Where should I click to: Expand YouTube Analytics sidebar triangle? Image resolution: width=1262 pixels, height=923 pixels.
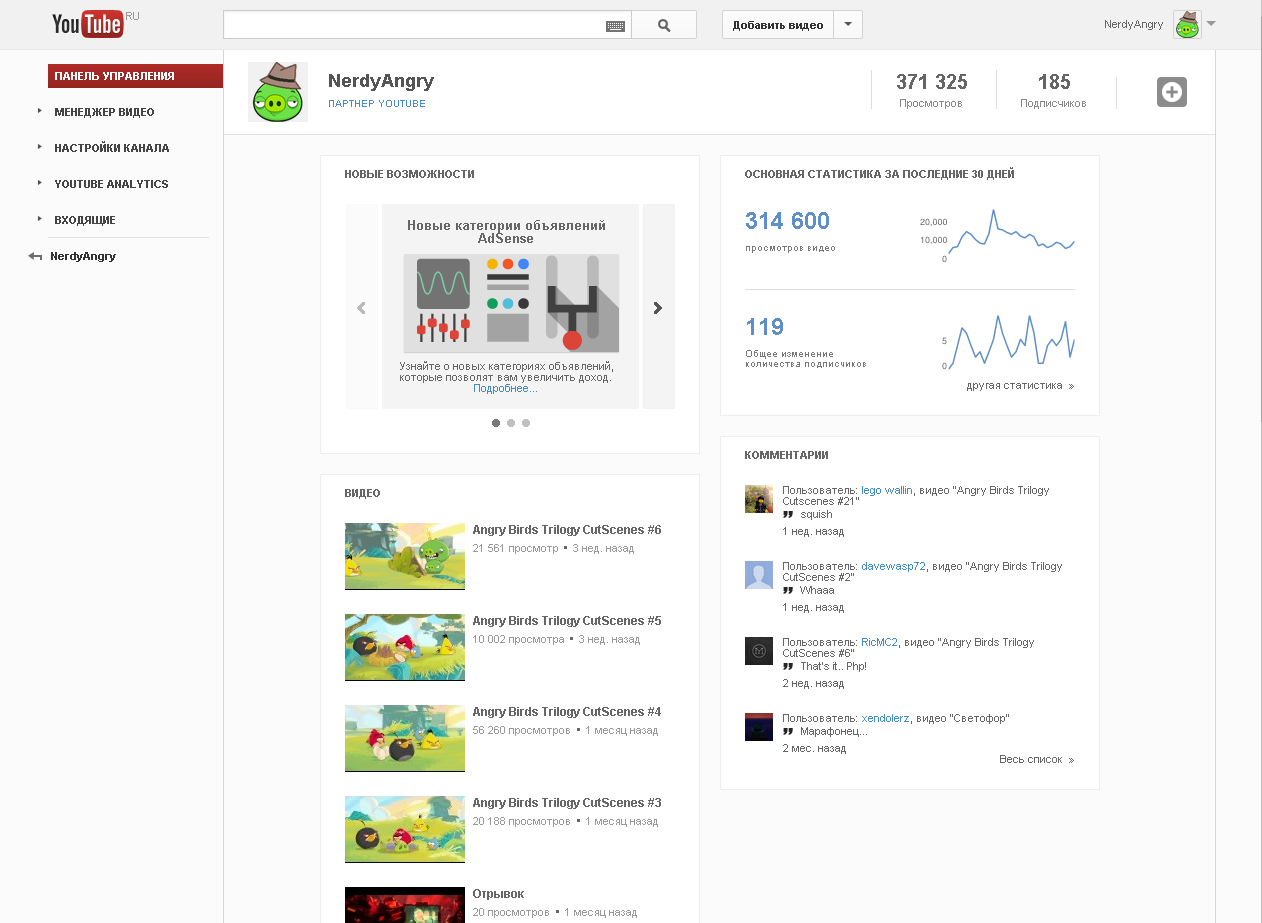pyautogui.click(x=40, y=183)
